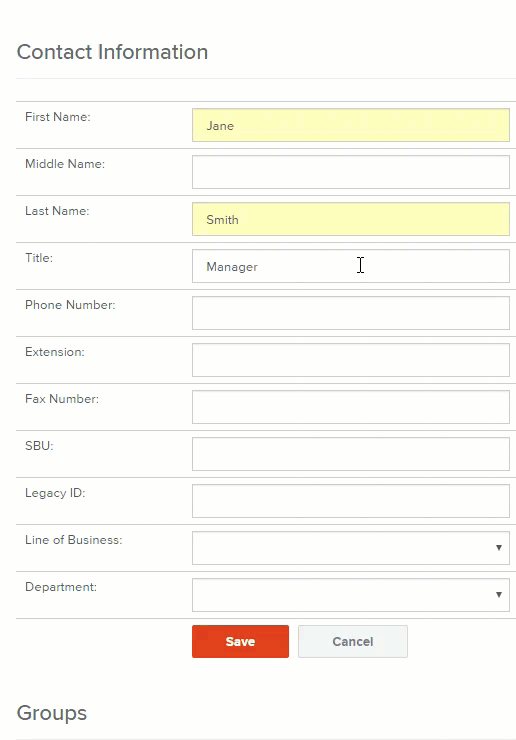Expand the Department dropdown list
This screenshot has height=740, width=516.
coord(351,595)
